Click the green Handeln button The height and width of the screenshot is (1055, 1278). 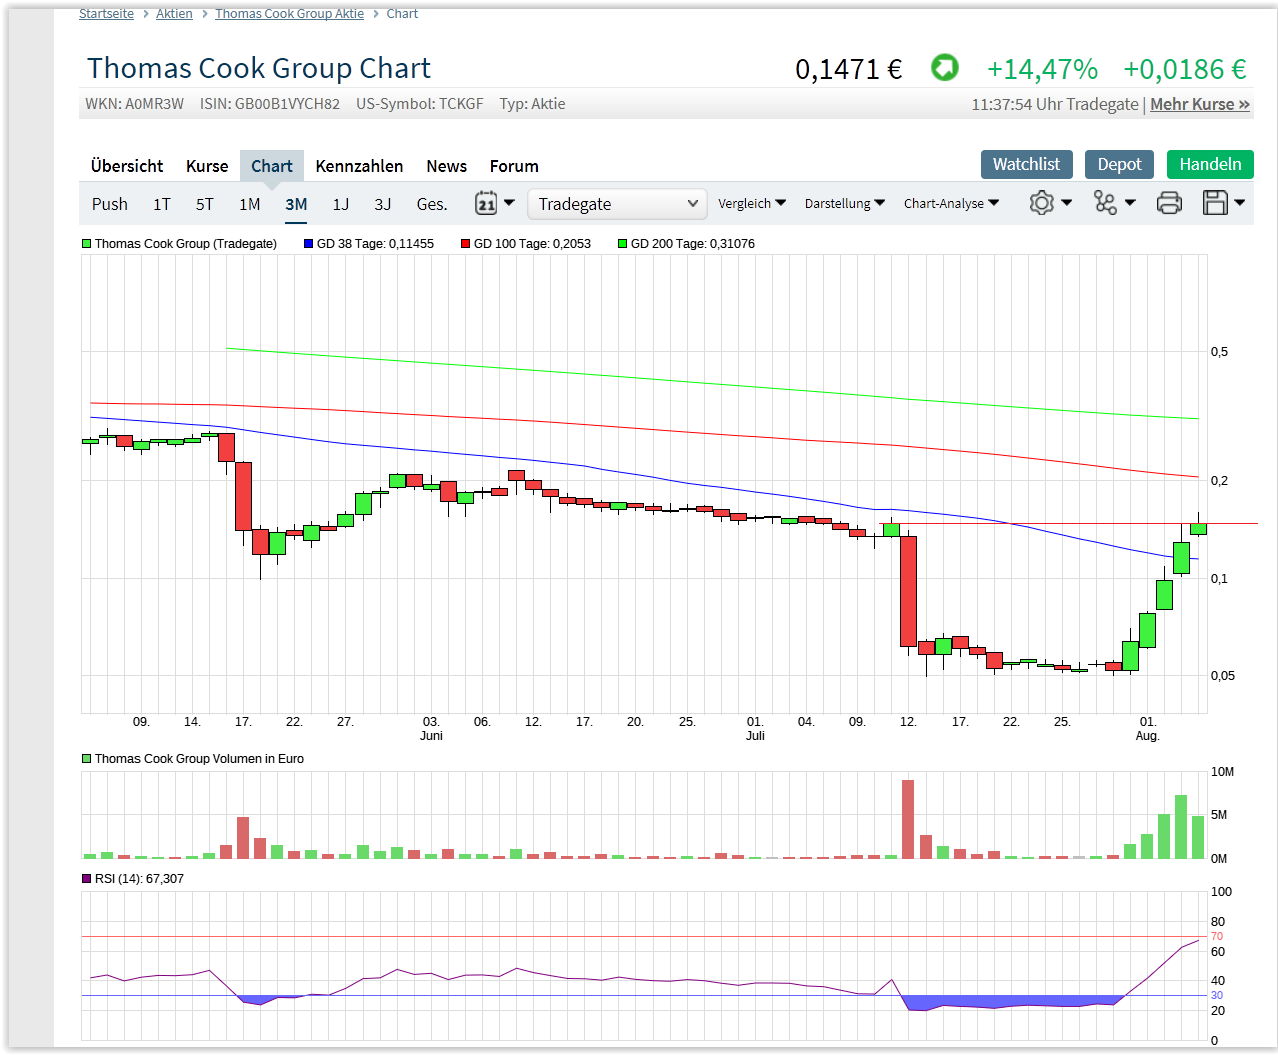pyautogui.click(x=1210, y=164)
